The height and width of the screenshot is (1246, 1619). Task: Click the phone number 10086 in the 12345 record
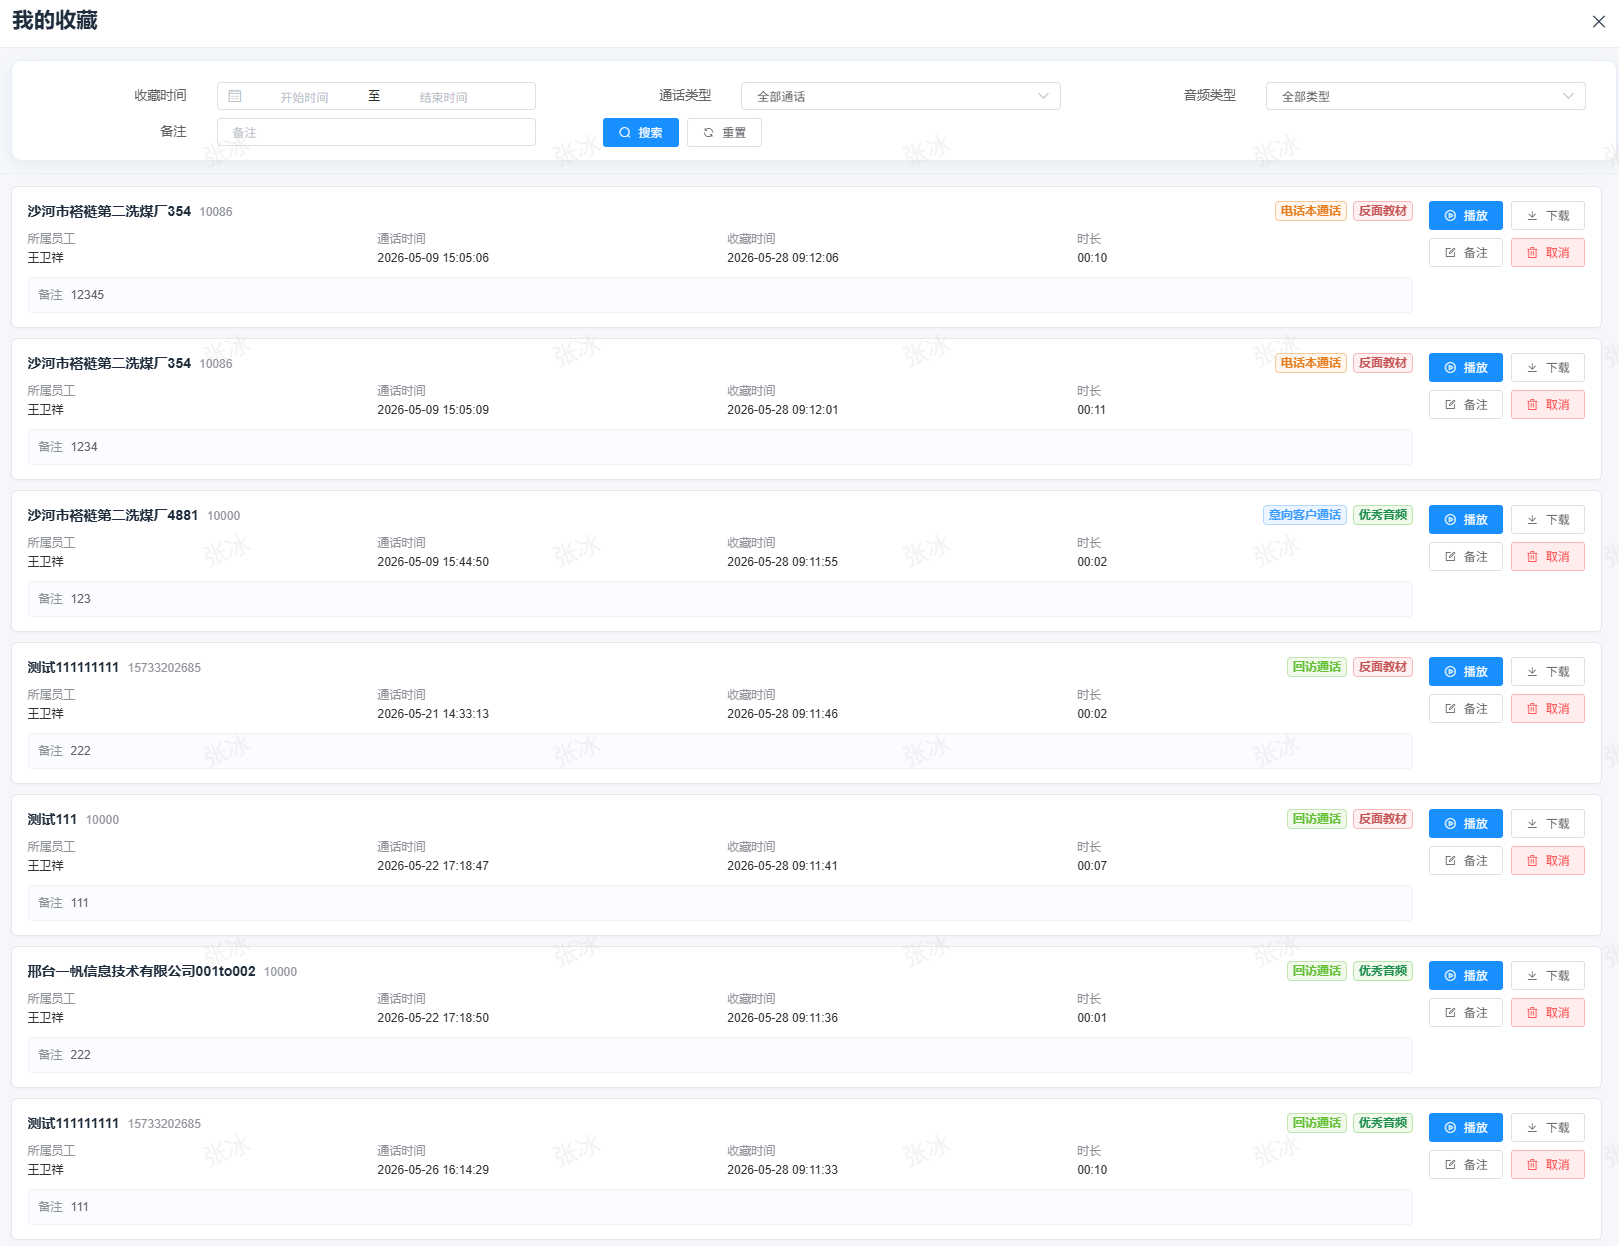point(216,212)
